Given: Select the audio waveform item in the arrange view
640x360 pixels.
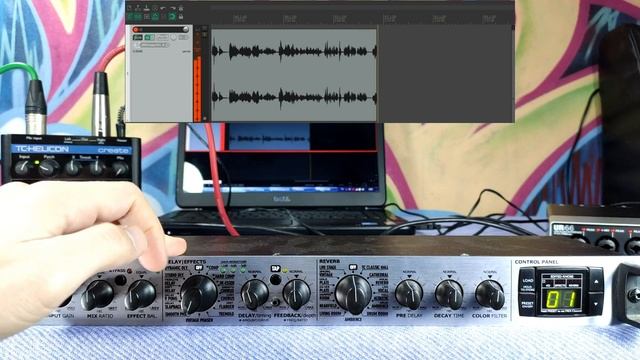Looking at the screenshot, I should tap(294, 75).
